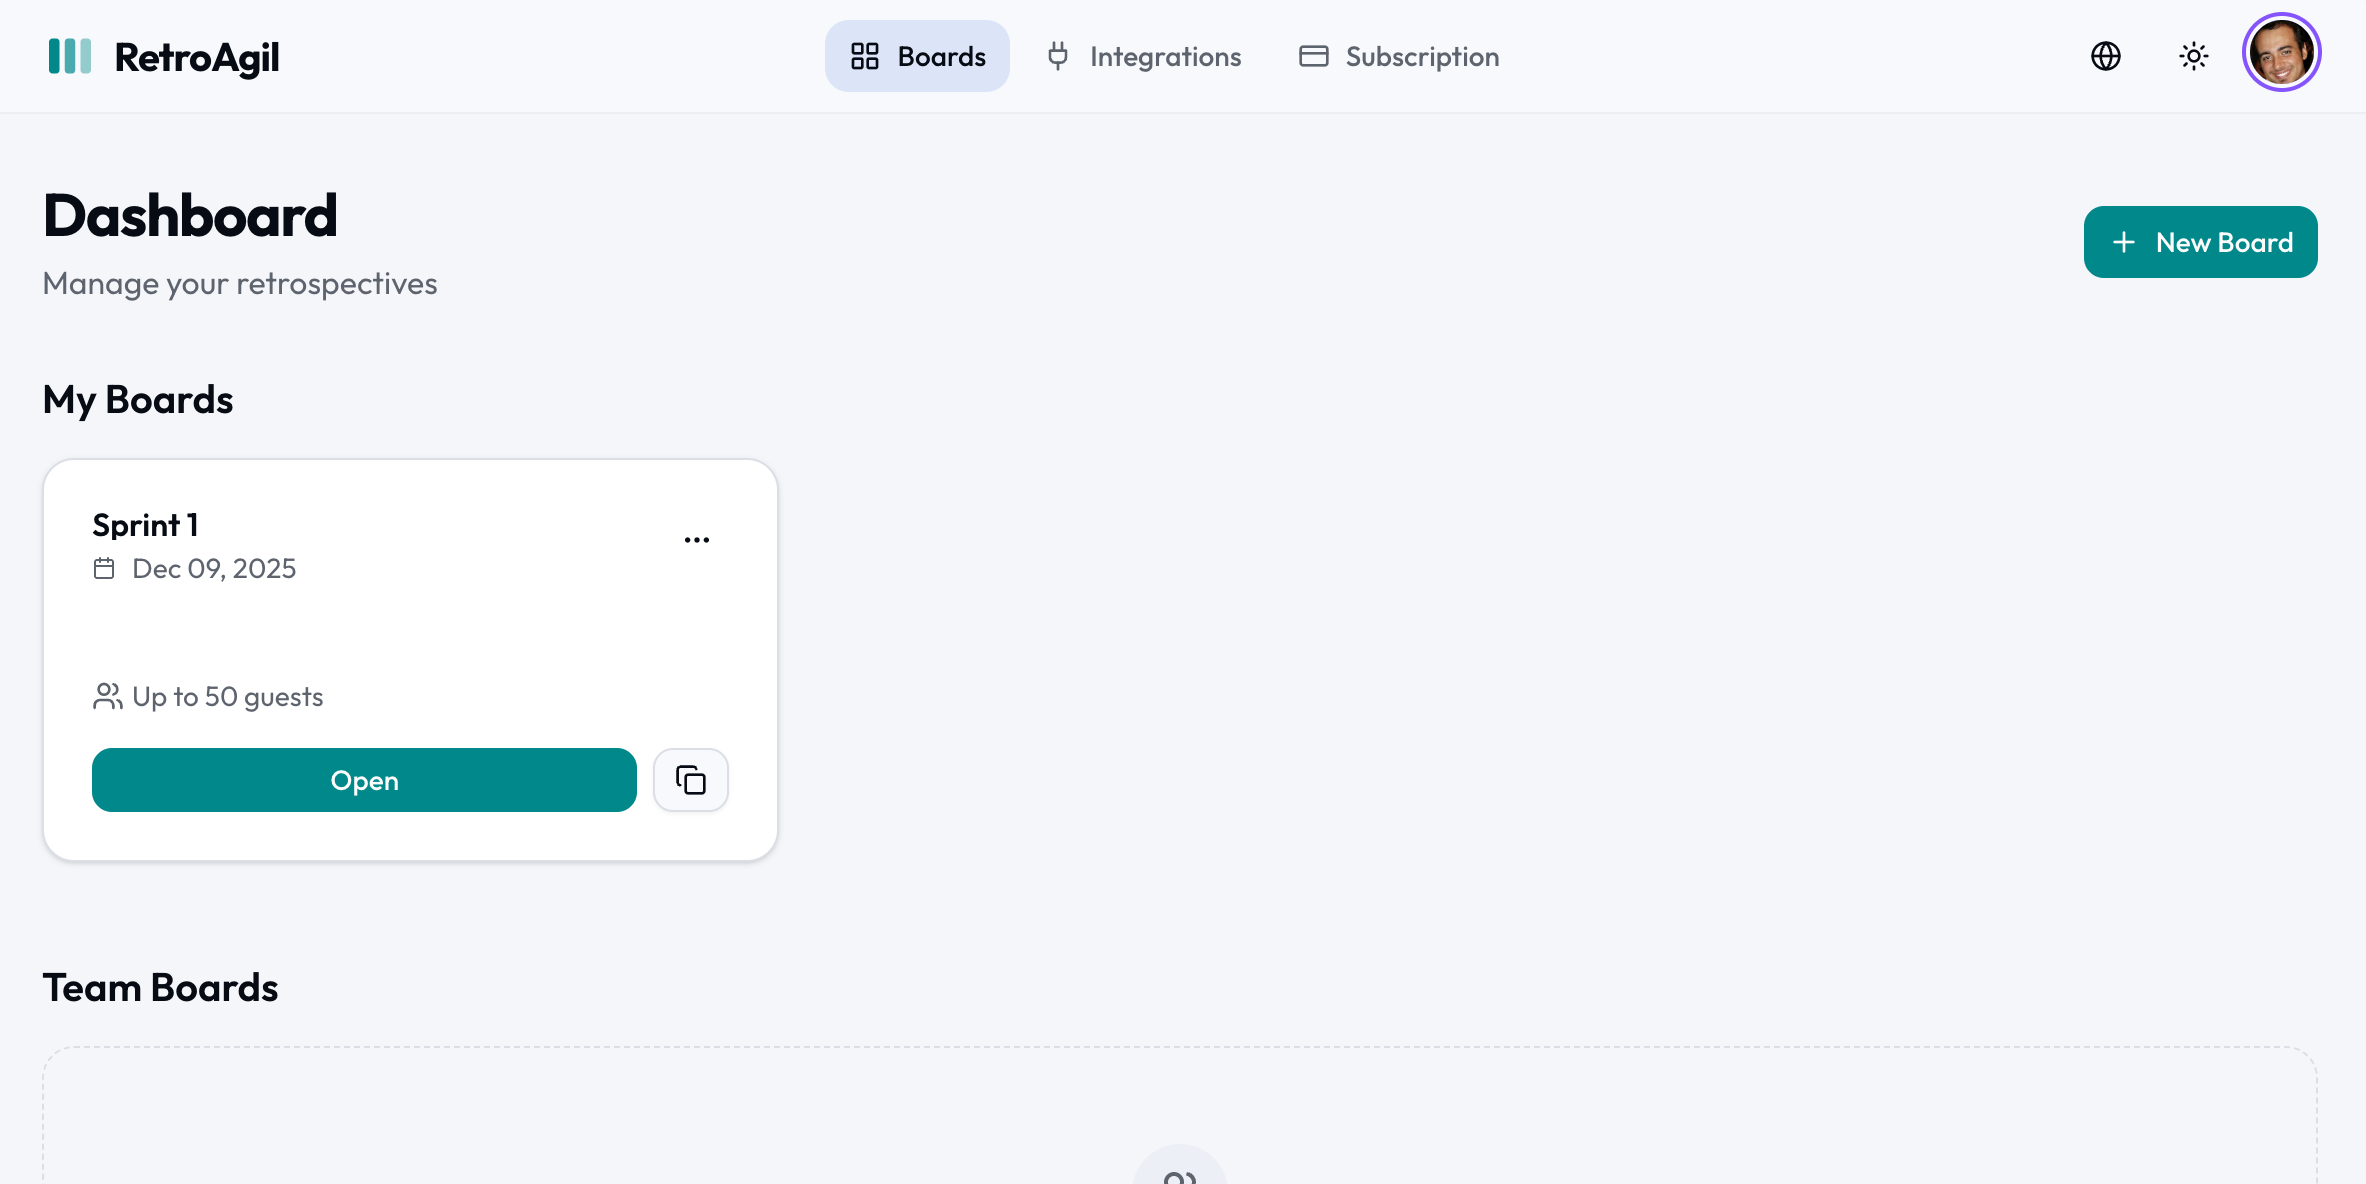2366x1184 pixels.
Task: Create a New Board
Action: (2200, 242)
